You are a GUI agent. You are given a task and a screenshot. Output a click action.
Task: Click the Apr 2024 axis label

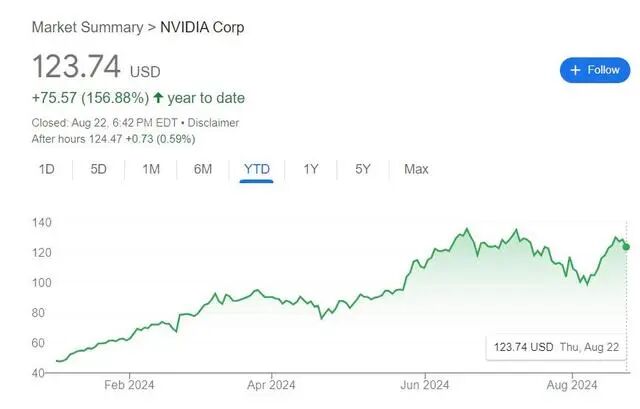(x=271, y=385)
